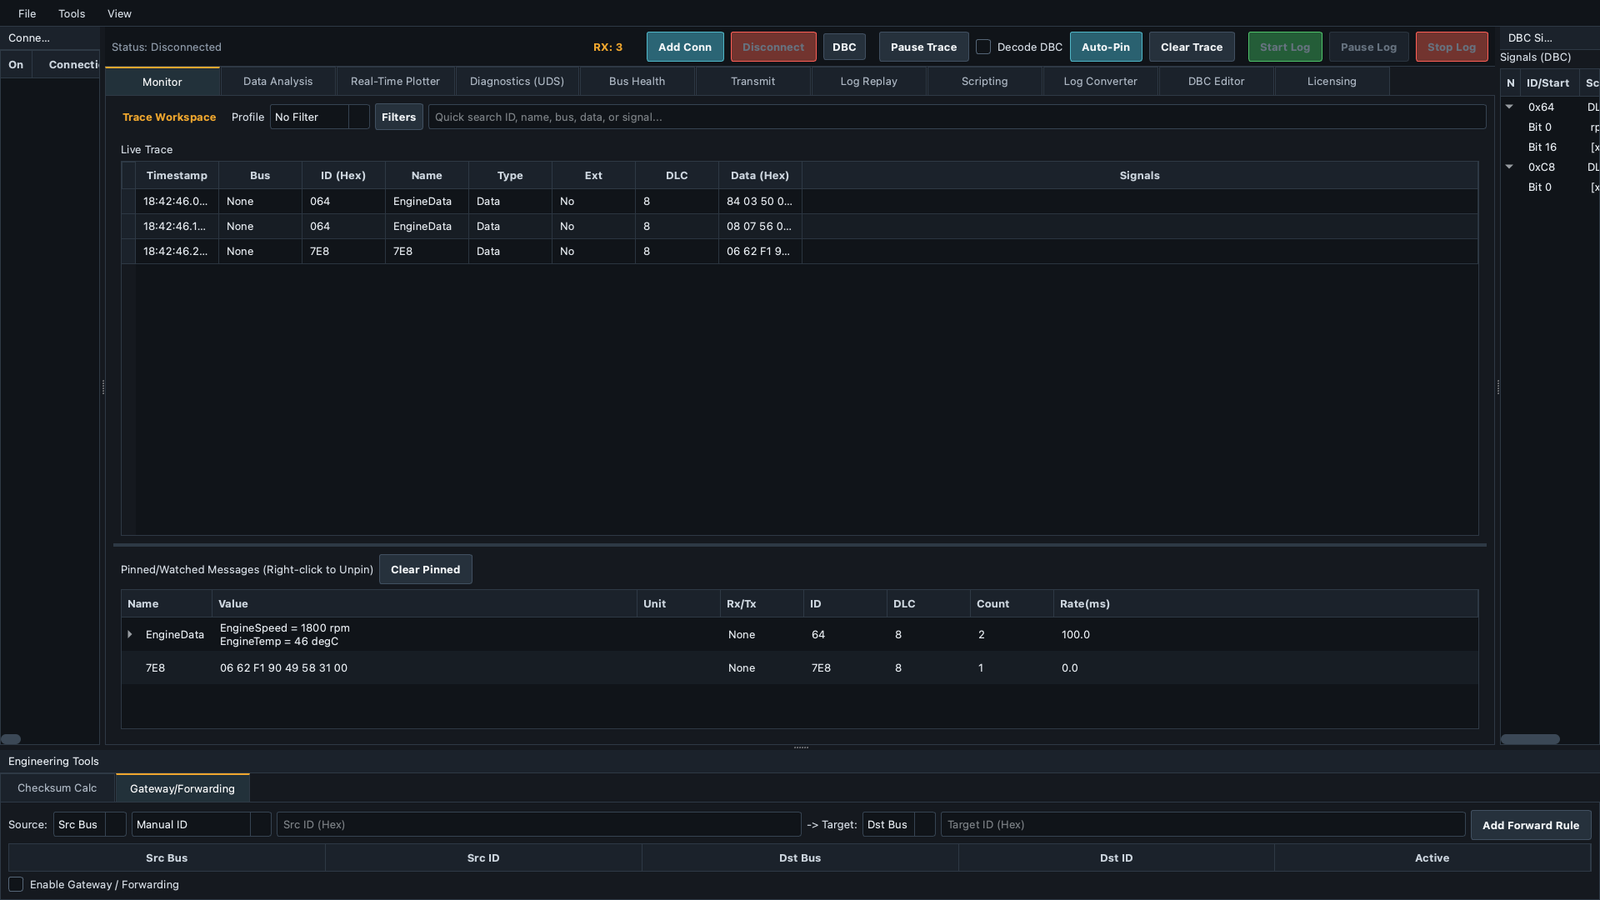The height and width of the screenshot is (900, 1600).
Task: Open the Src Bus source dropdown
Action: (90, 825)
